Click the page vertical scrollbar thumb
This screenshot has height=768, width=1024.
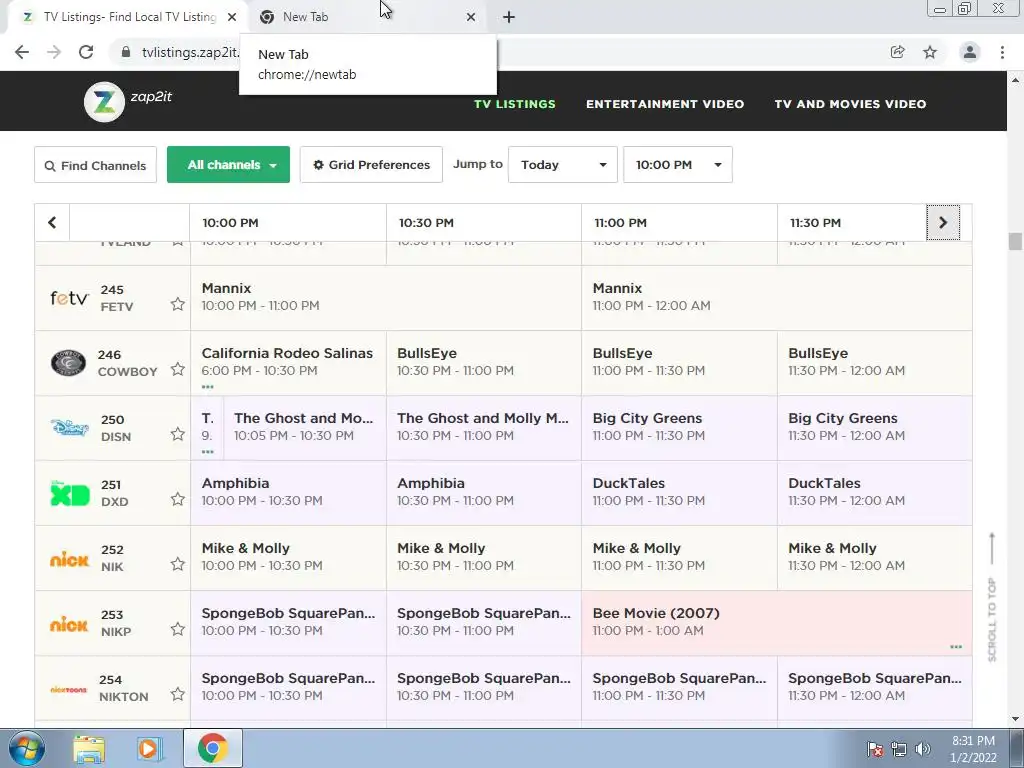1014,240
